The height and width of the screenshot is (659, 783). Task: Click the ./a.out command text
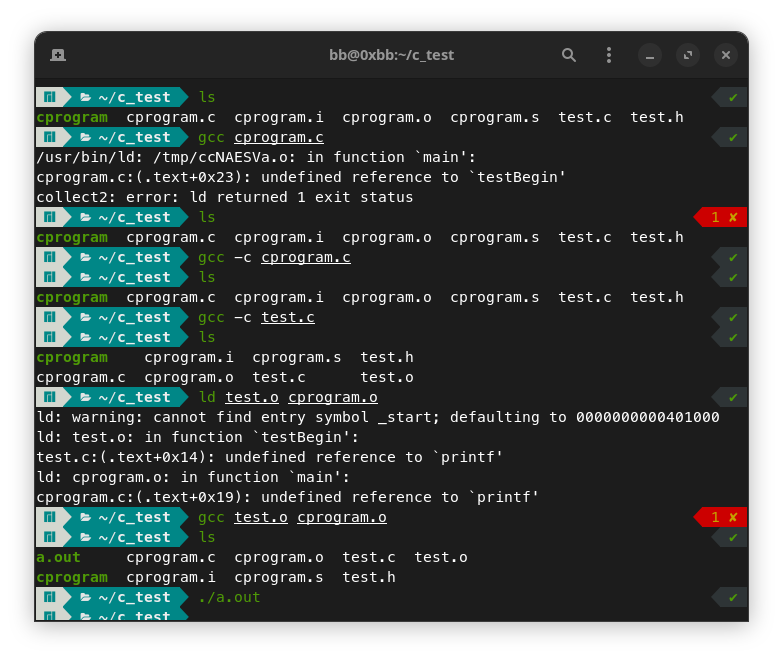coord(229,597)
